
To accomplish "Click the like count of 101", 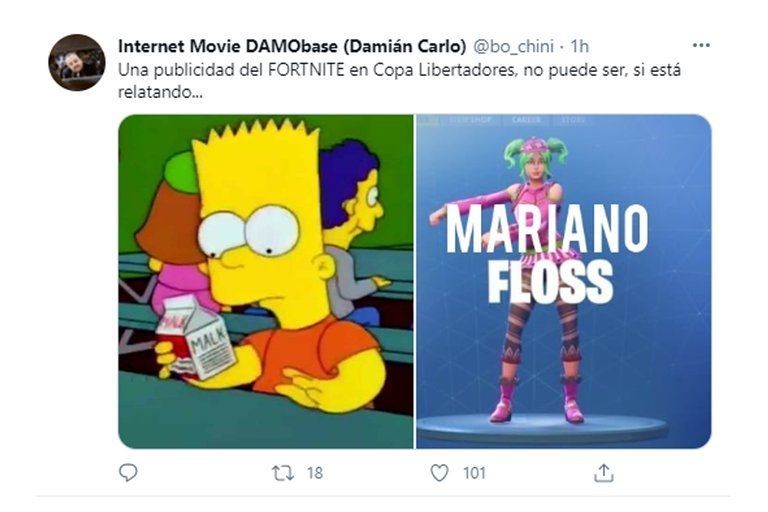I will (x=474, y=473).
